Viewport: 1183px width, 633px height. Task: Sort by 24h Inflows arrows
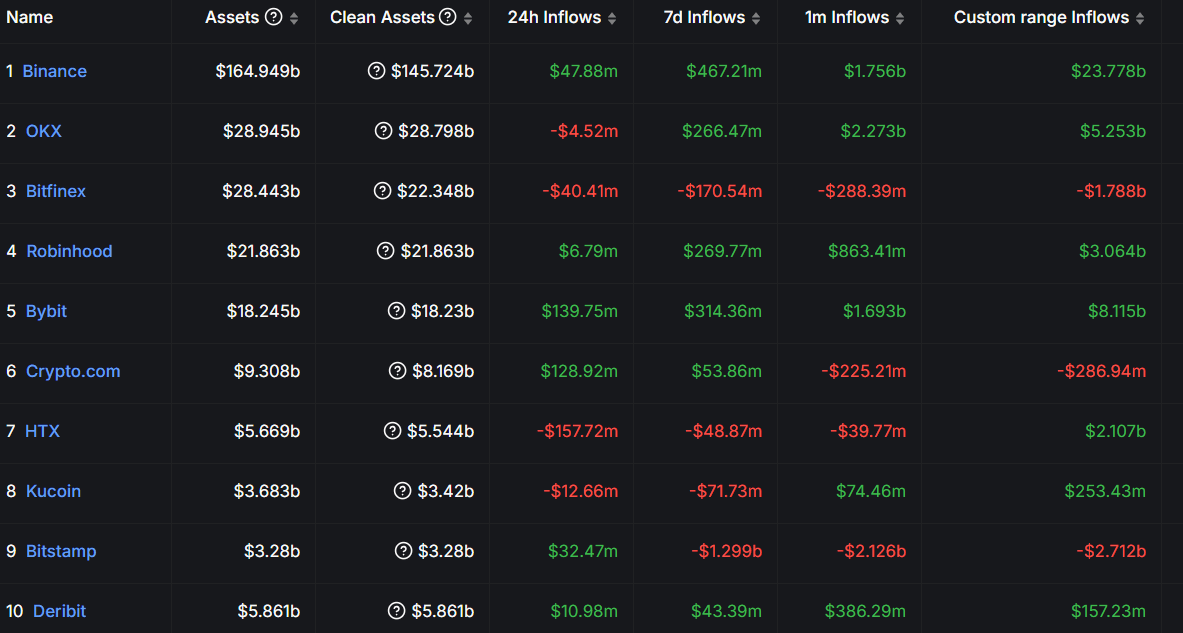pos(612,18)
